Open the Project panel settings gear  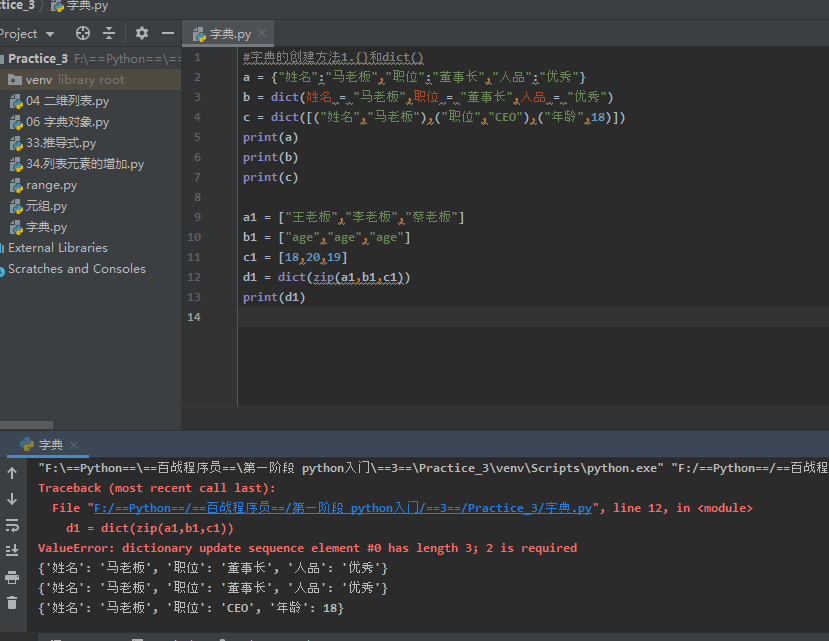[142, 33]
